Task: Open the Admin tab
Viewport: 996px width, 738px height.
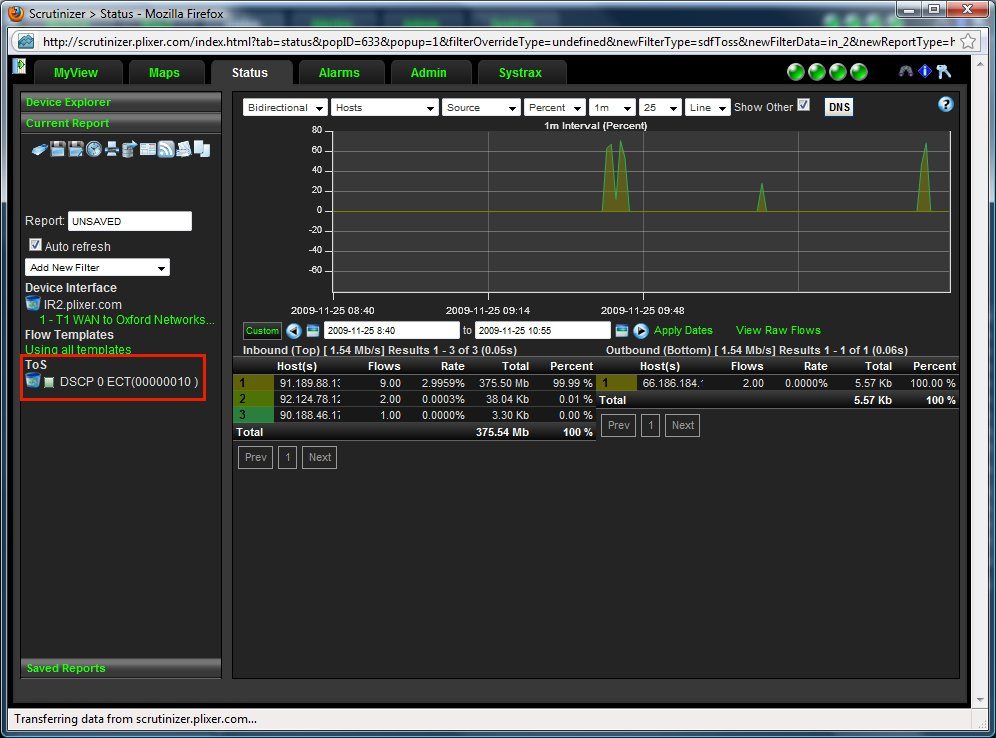Action: [429, 72]
